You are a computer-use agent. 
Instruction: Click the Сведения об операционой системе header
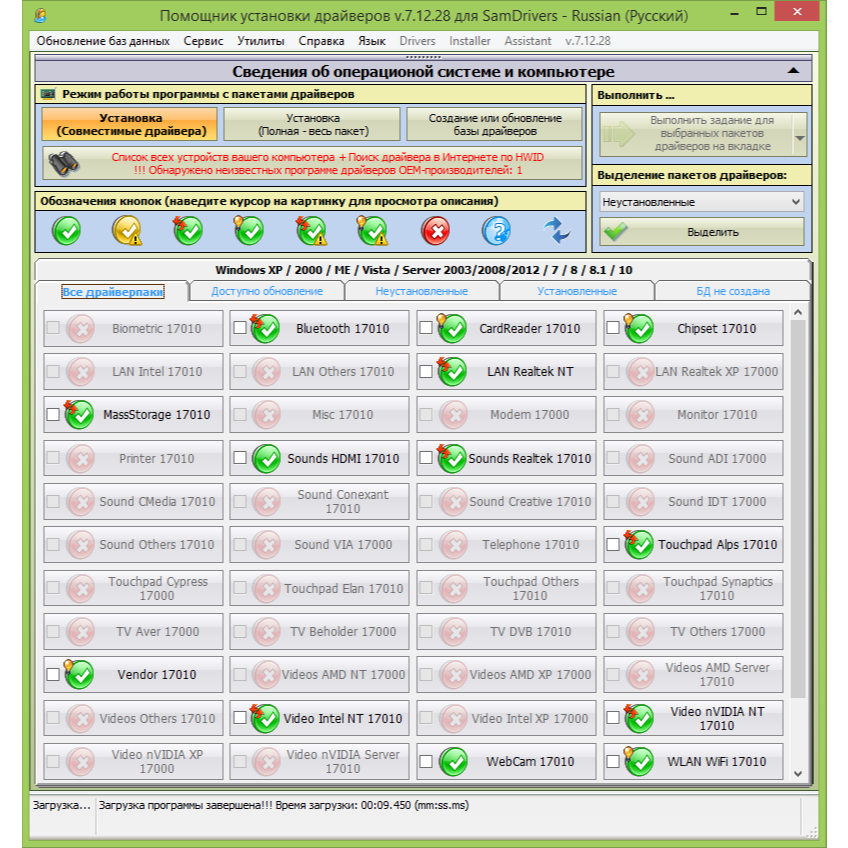click(423, 71)
